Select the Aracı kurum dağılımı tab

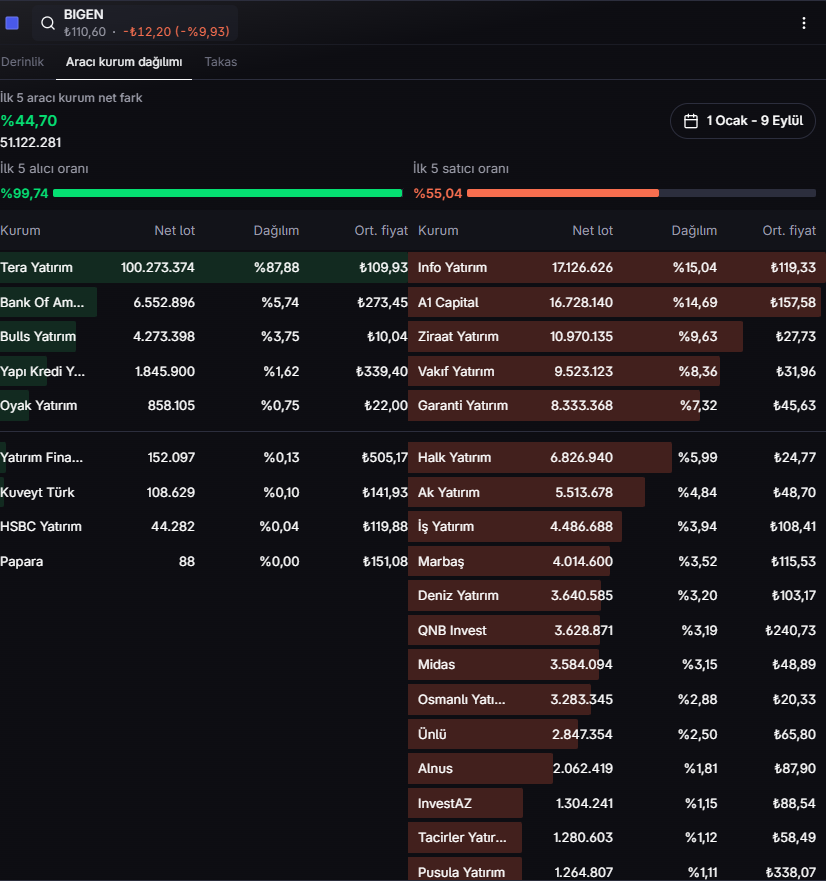(x=124, y=62)
